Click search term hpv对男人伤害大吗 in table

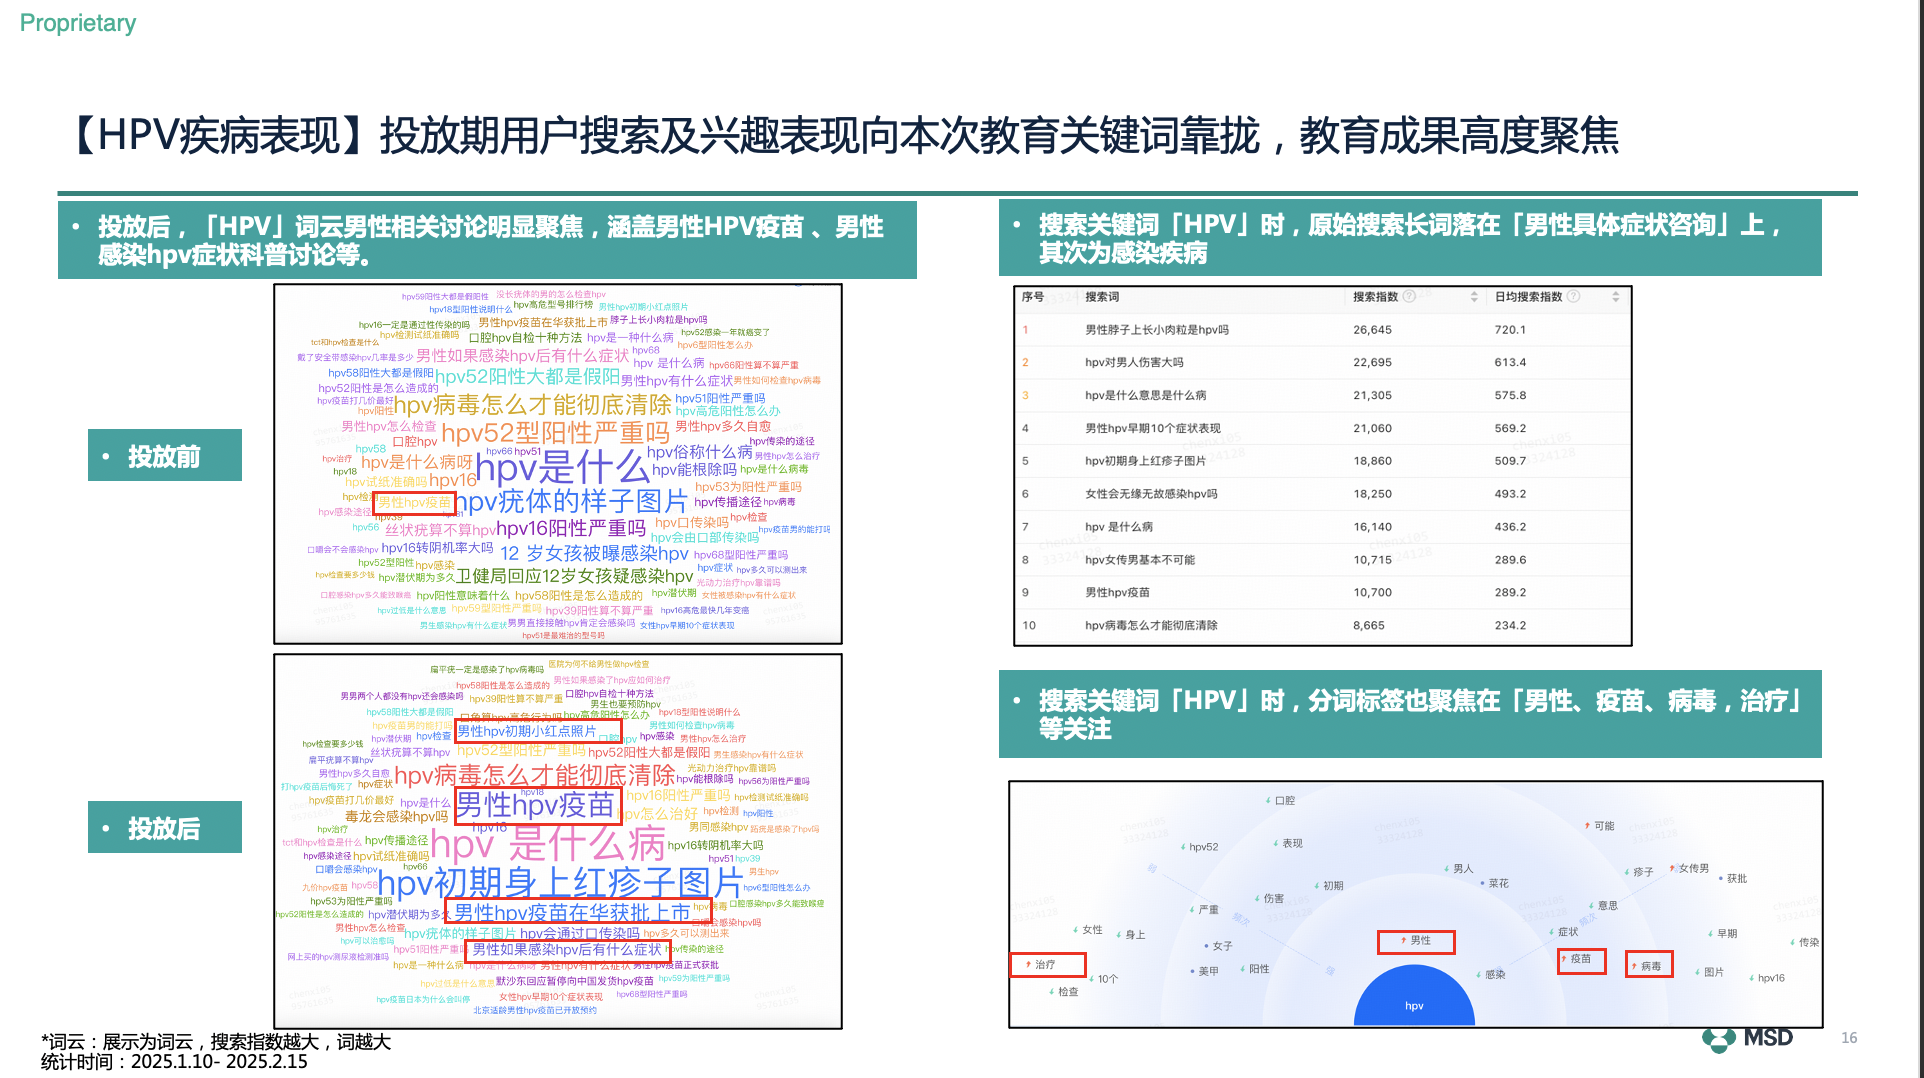[1134, 363]
